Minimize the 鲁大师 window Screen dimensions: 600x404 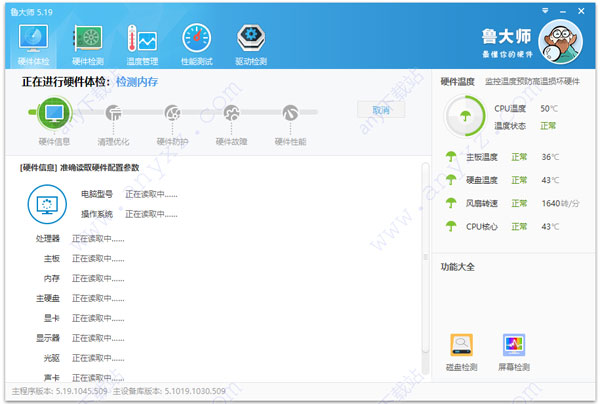(x=563, y=11)
